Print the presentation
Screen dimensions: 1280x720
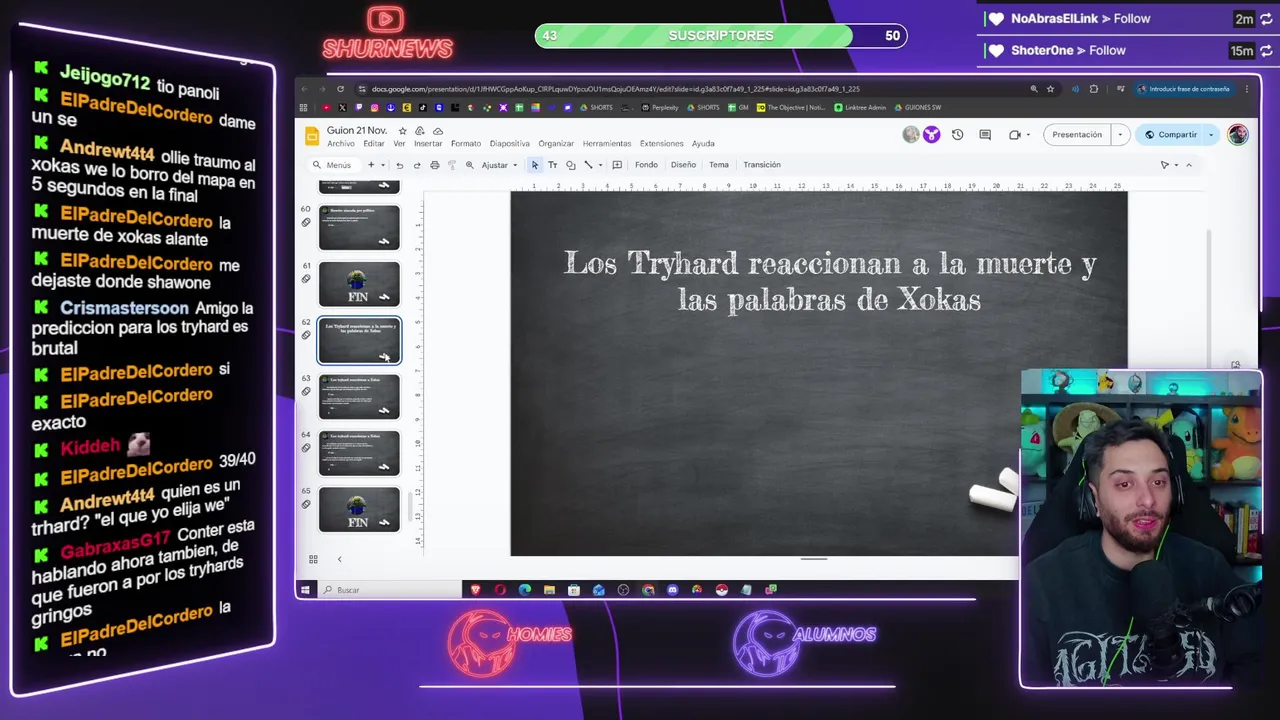pos(434,165)
